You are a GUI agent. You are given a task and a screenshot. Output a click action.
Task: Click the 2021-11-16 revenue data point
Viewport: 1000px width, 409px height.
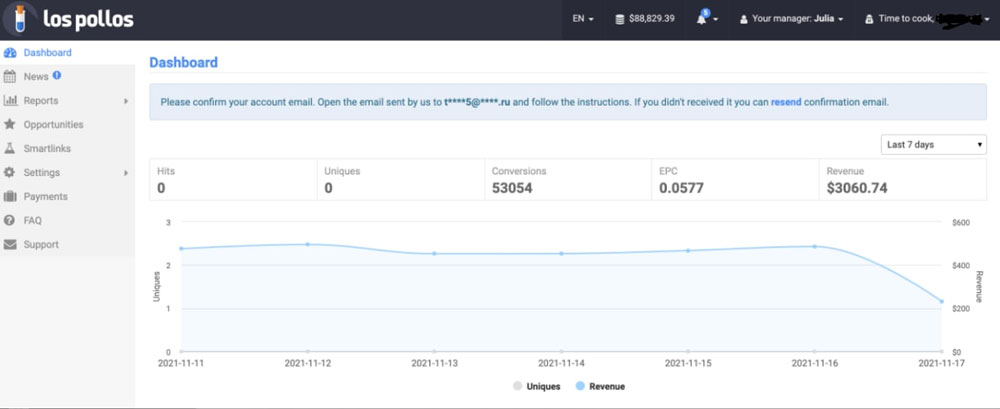tap(815, 246)
